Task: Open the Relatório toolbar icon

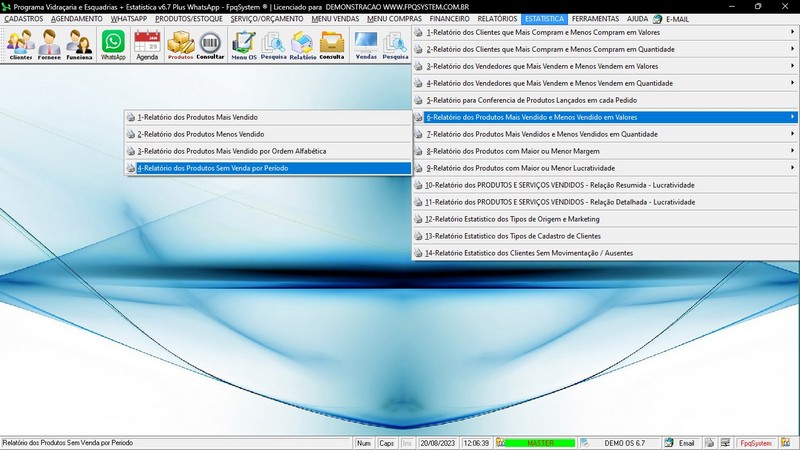Action: [x=303, y=45]
